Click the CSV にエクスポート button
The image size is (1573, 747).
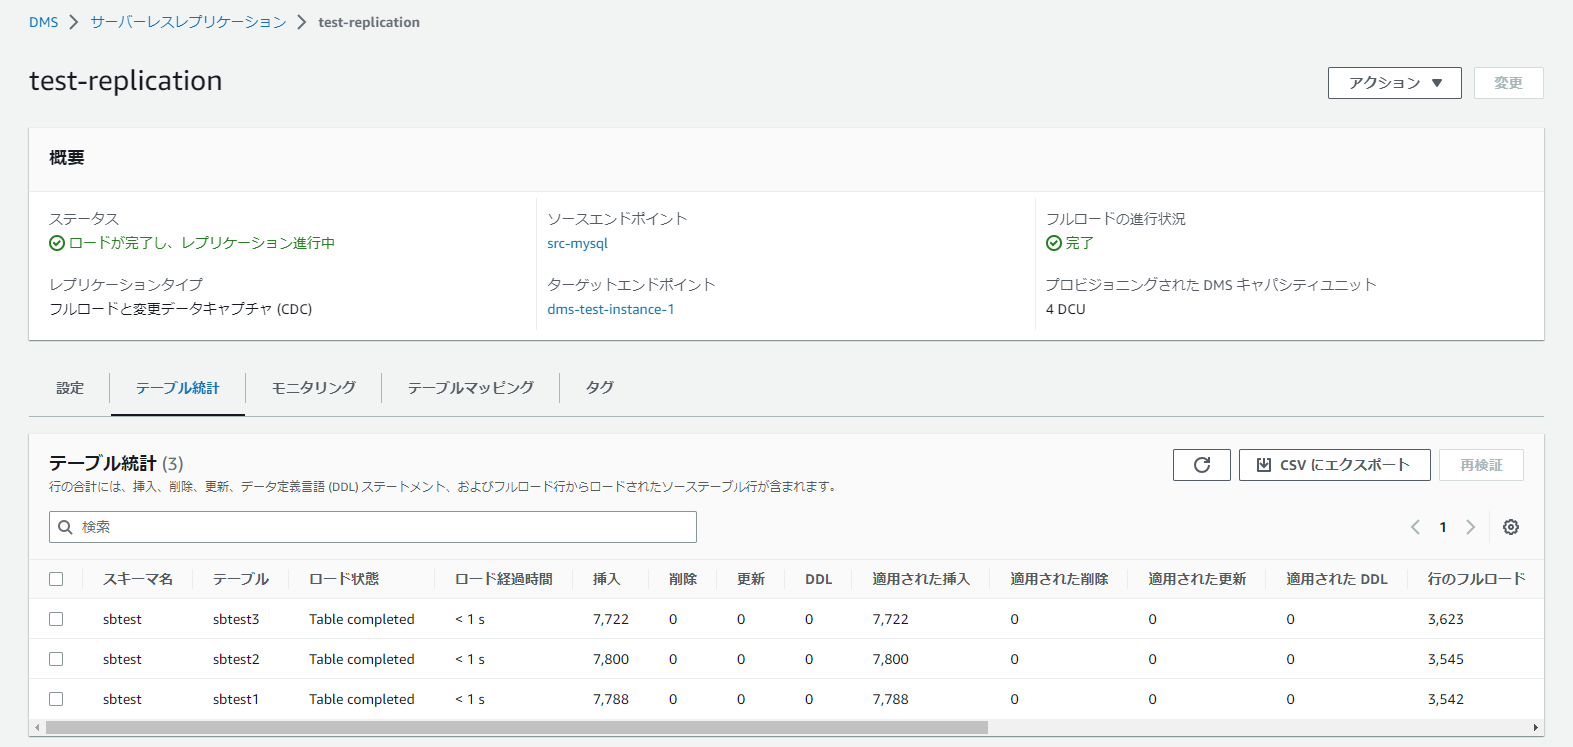coord(1334,465)
